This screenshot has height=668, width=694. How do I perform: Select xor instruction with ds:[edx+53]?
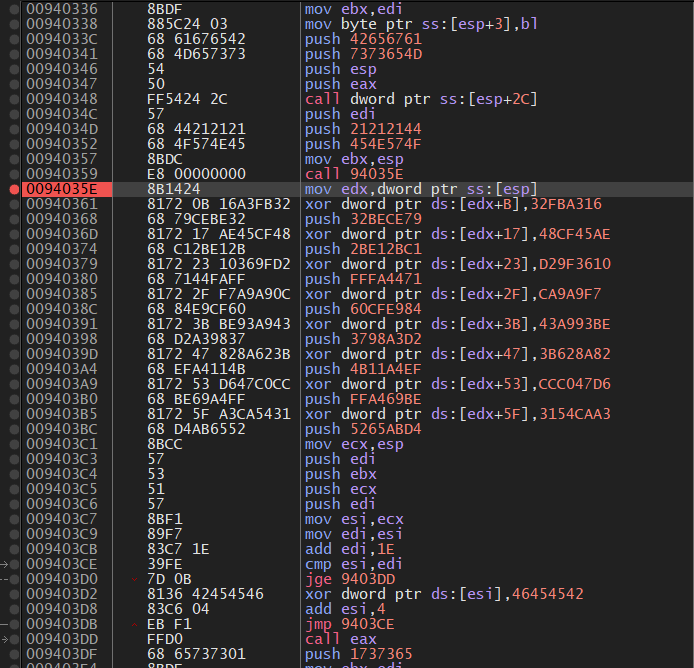coord(457,384)
